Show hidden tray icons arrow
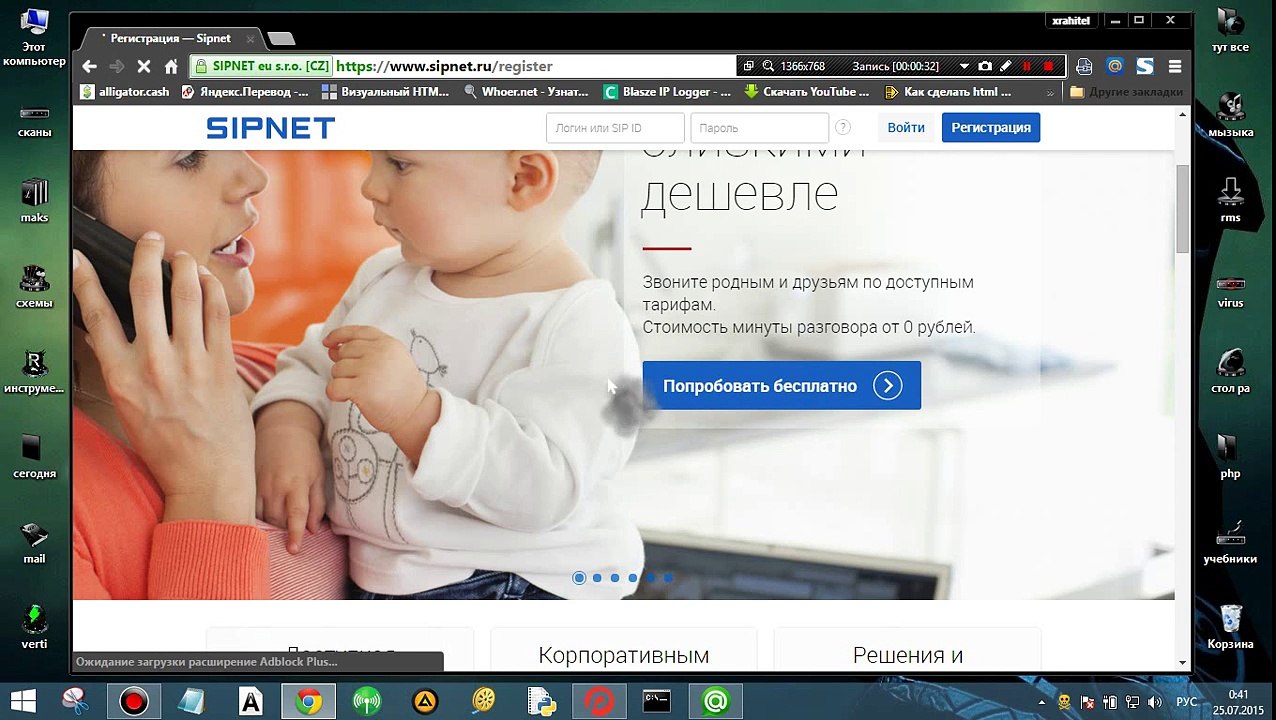 coord(1043,702)
